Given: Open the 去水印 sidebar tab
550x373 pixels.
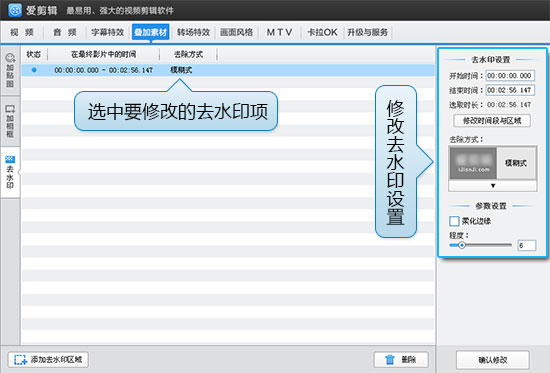Looking at the screenshot, I should [x=10, y=172].
